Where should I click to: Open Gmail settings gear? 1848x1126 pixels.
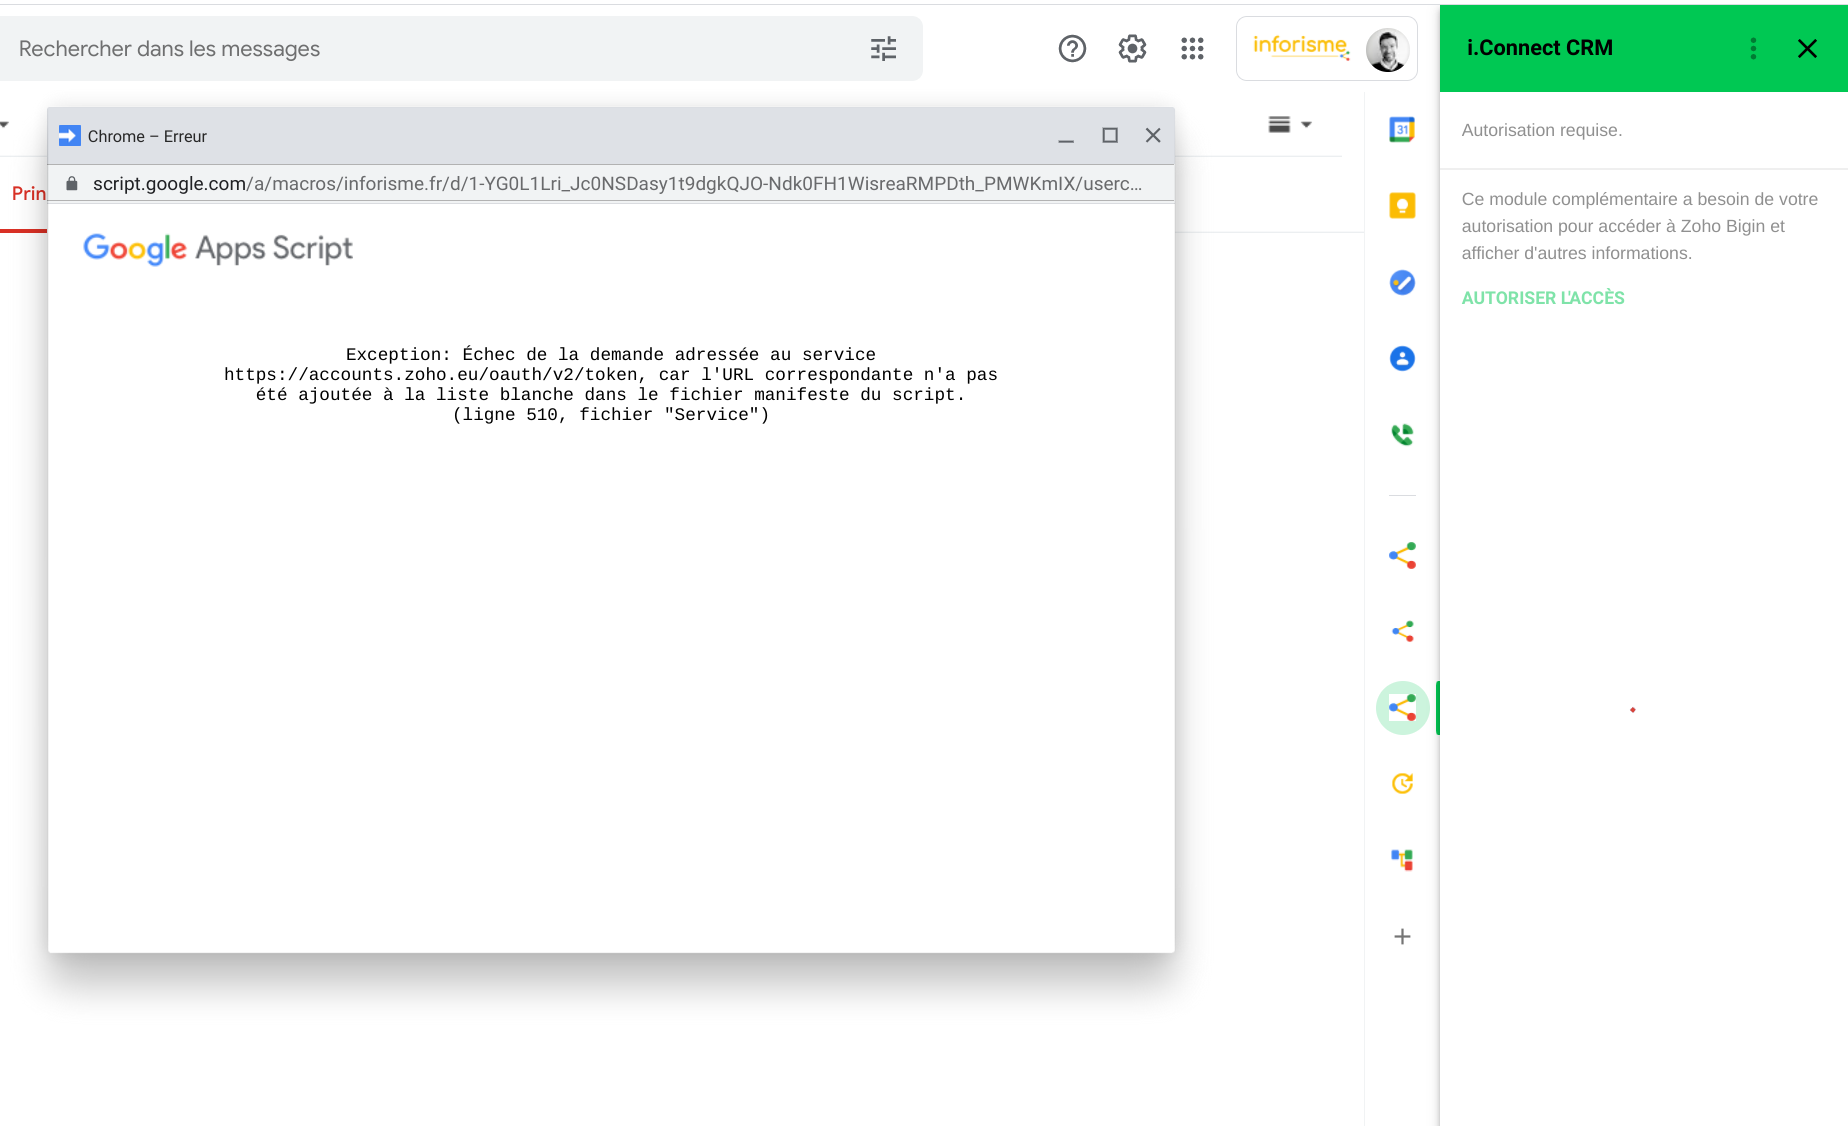pos(1132,48)
